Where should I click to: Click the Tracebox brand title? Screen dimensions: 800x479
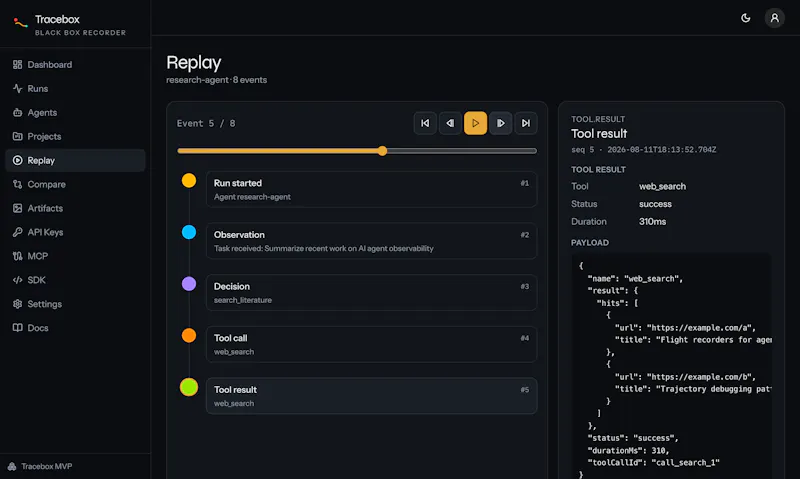(x=57, y=19)
